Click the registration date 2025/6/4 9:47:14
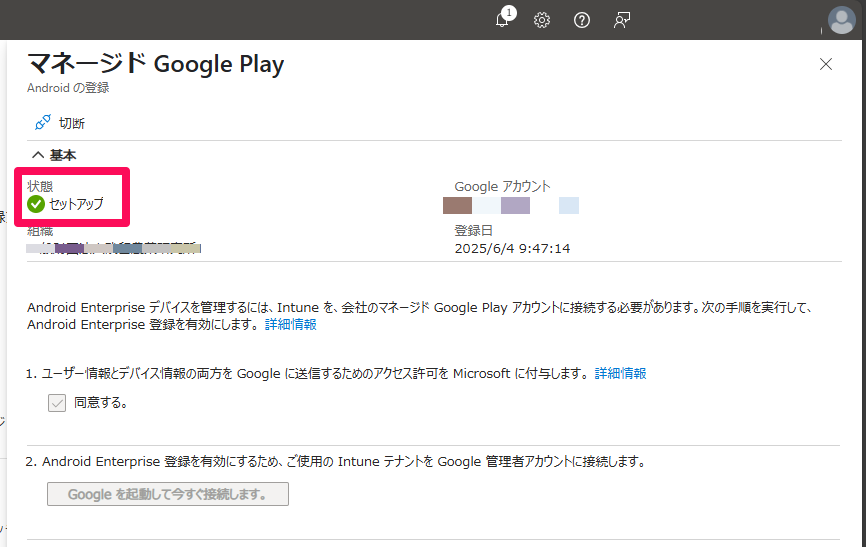The width and height of the screenshot is (866, 547). pyautogui.click(x=512, y=249)
